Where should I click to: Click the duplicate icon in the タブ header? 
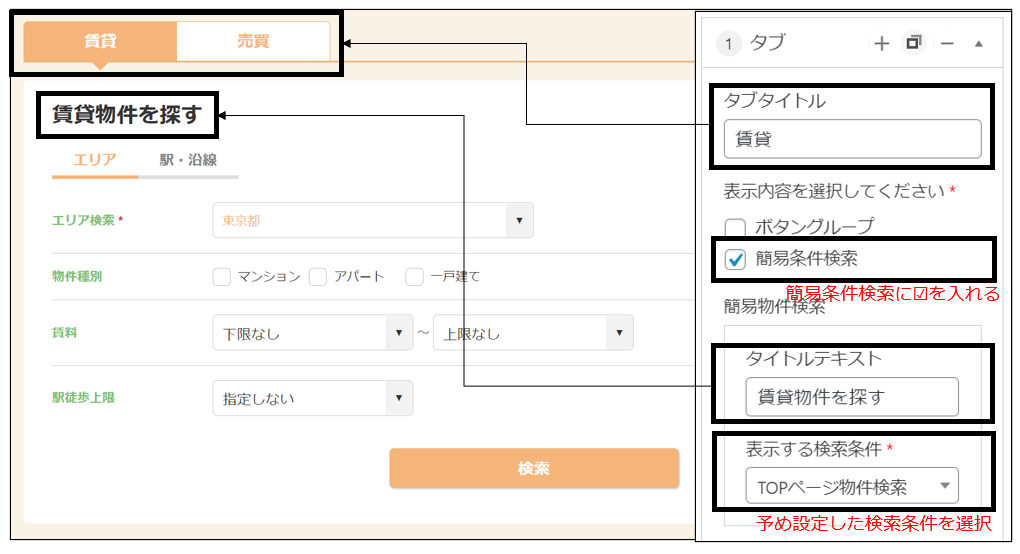[x=913, y=43]
